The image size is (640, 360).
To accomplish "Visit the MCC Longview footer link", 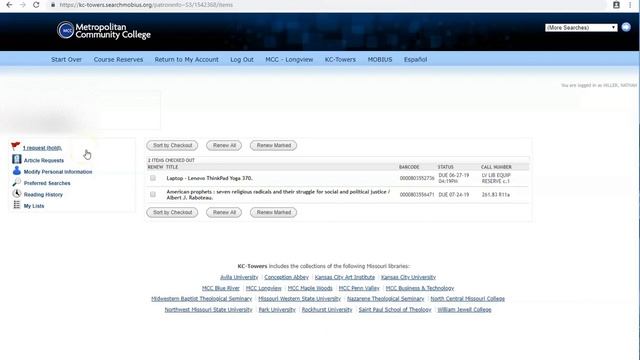I will click(x=264, y=288).
